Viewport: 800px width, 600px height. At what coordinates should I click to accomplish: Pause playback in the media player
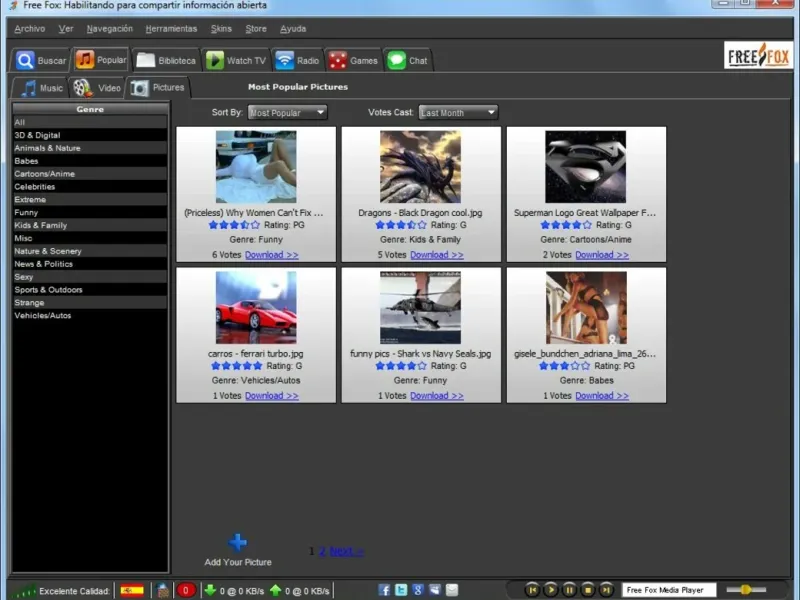pyautogui.click(x=569, y=590)
